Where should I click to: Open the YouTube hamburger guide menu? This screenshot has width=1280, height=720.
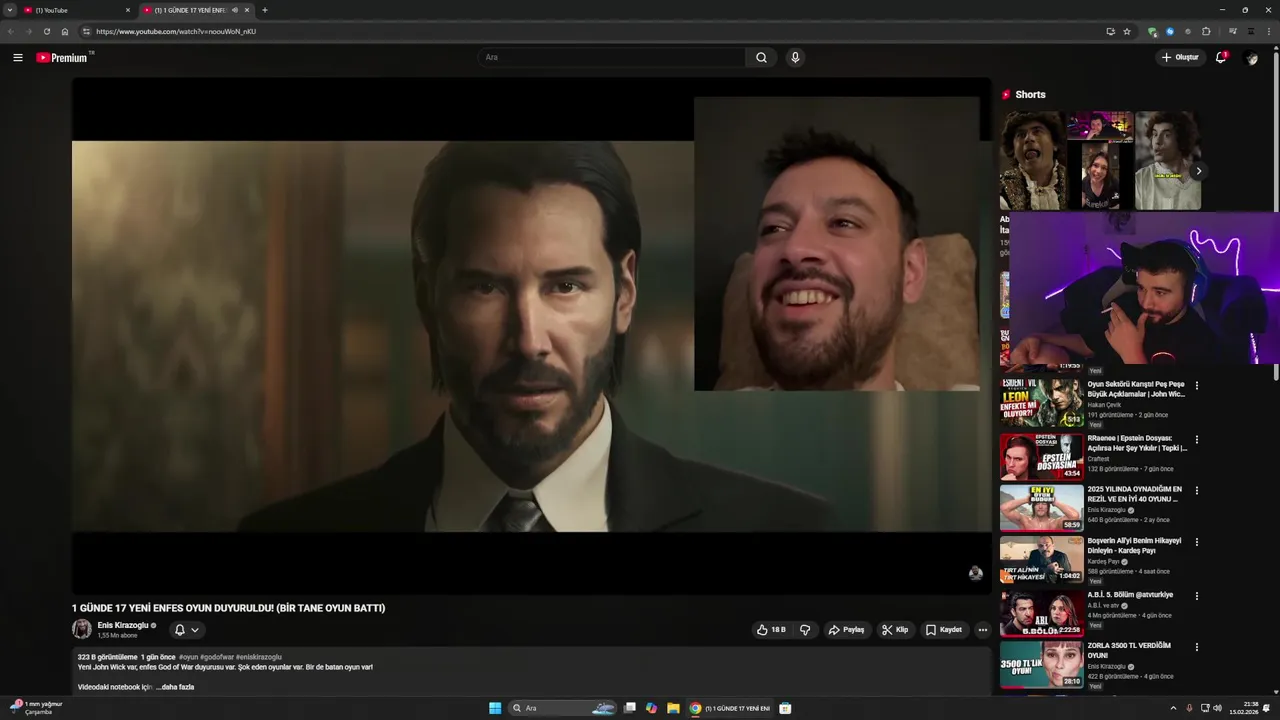tap(17, 58)
